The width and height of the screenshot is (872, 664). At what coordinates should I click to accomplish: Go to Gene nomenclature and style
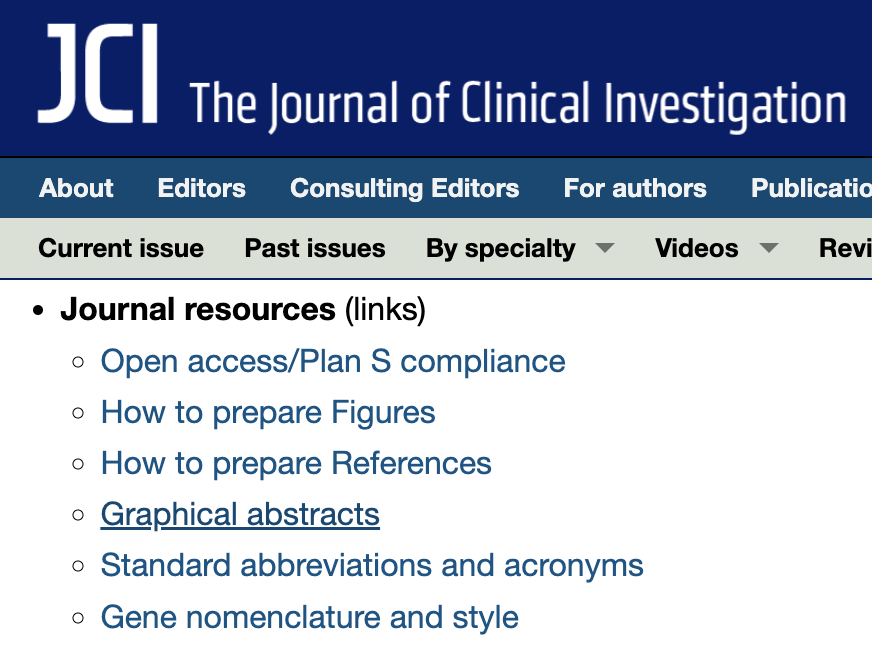point(310,617)
